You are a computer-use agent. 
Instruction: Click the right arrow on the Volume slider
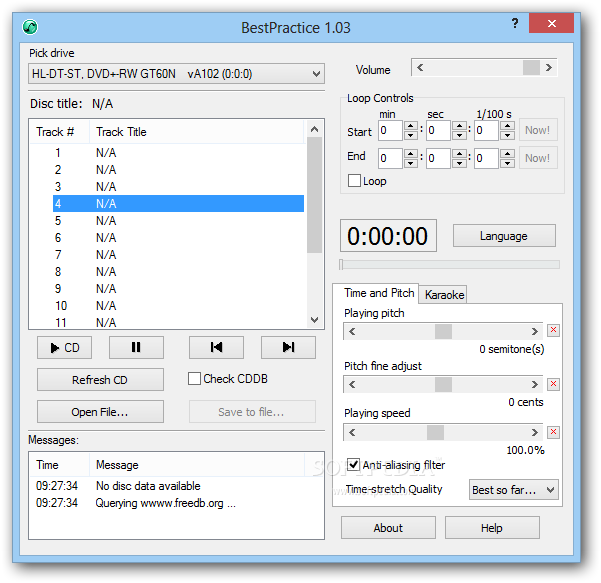click(549, 67)
